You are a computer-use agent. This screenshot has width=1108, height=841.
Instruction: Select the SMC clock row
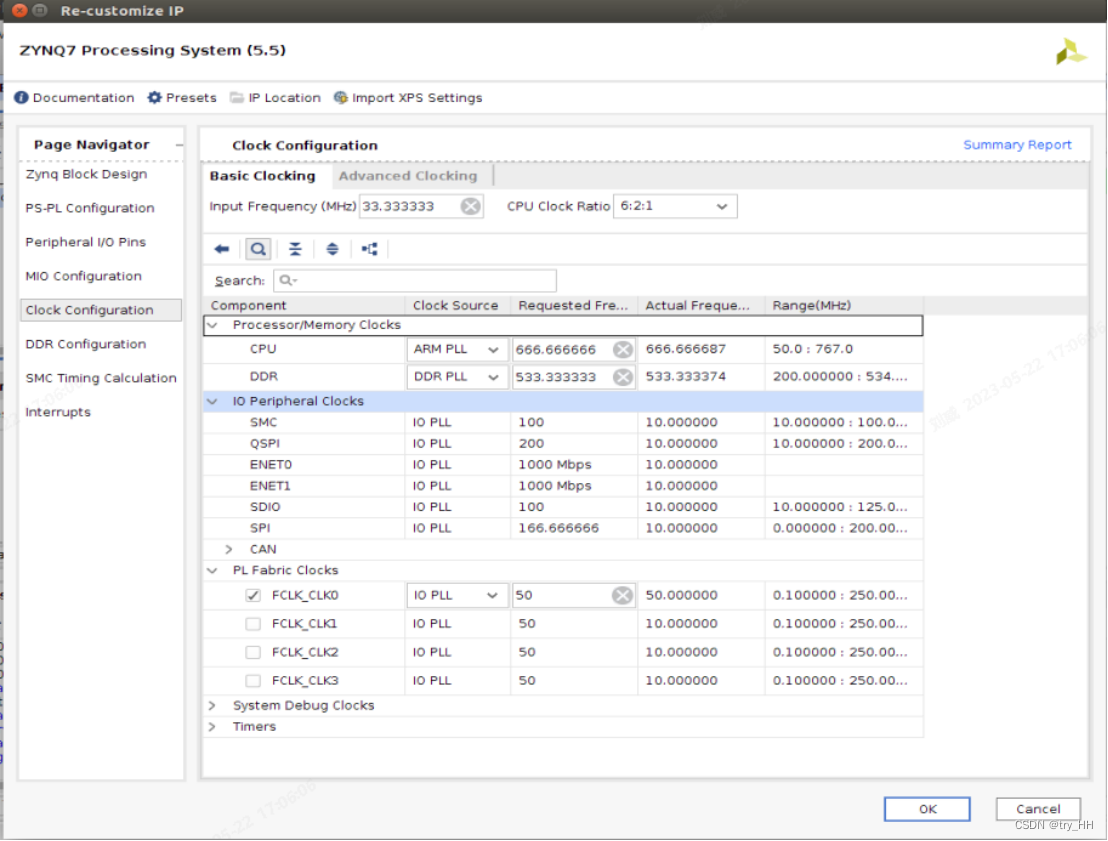[x=563, y=423]
